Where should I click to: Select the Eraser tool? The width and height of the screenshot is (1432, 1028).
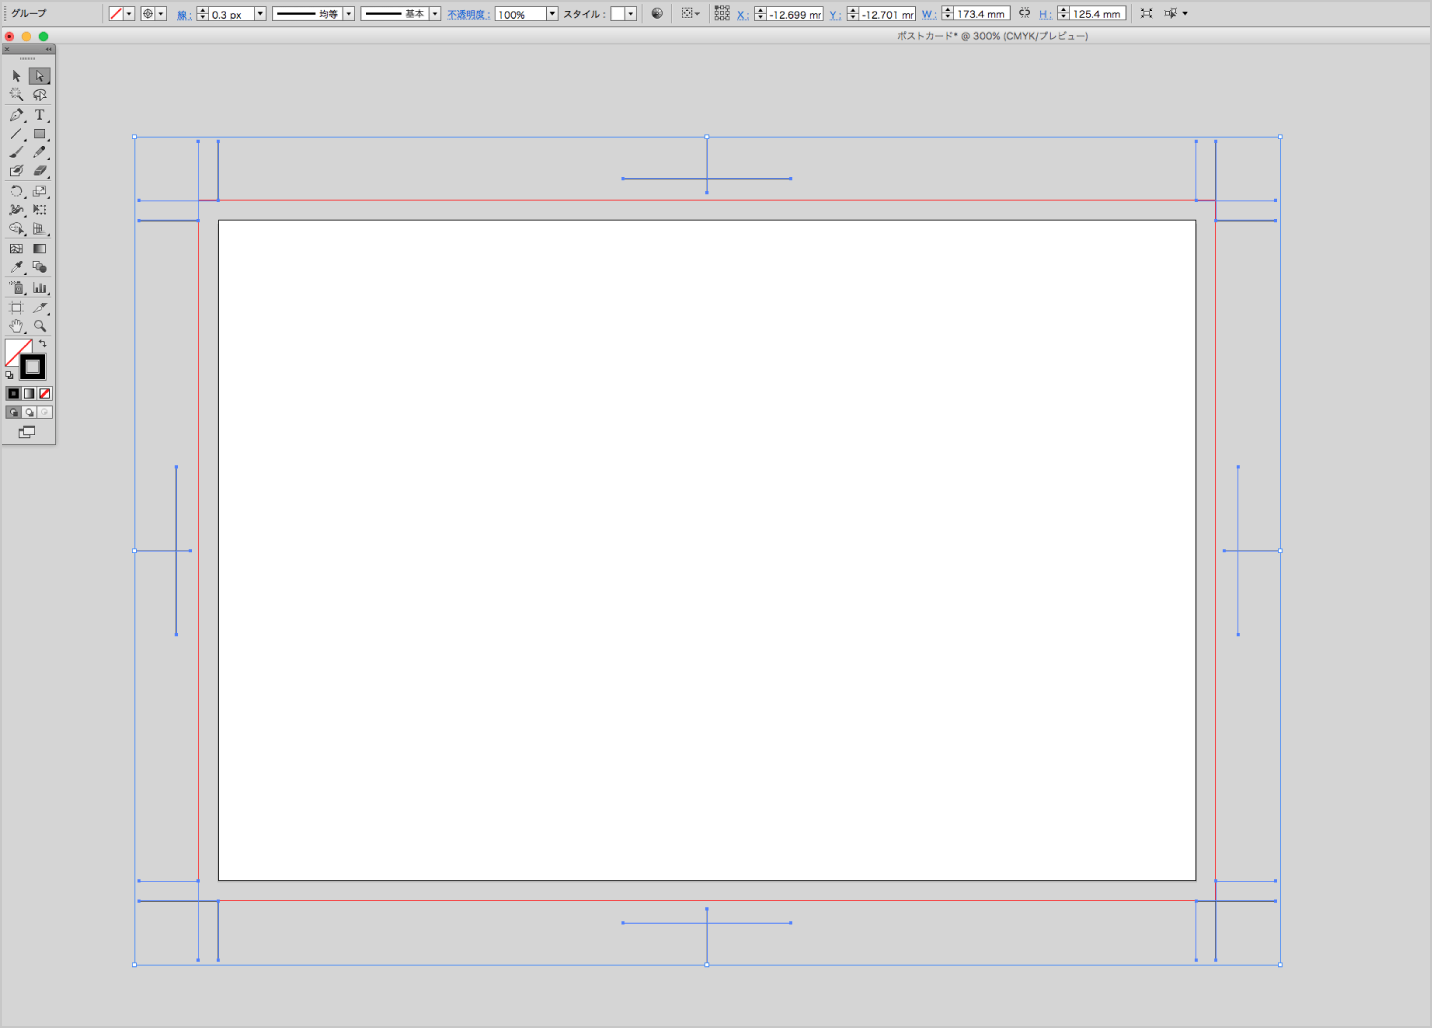coord(40,171)
